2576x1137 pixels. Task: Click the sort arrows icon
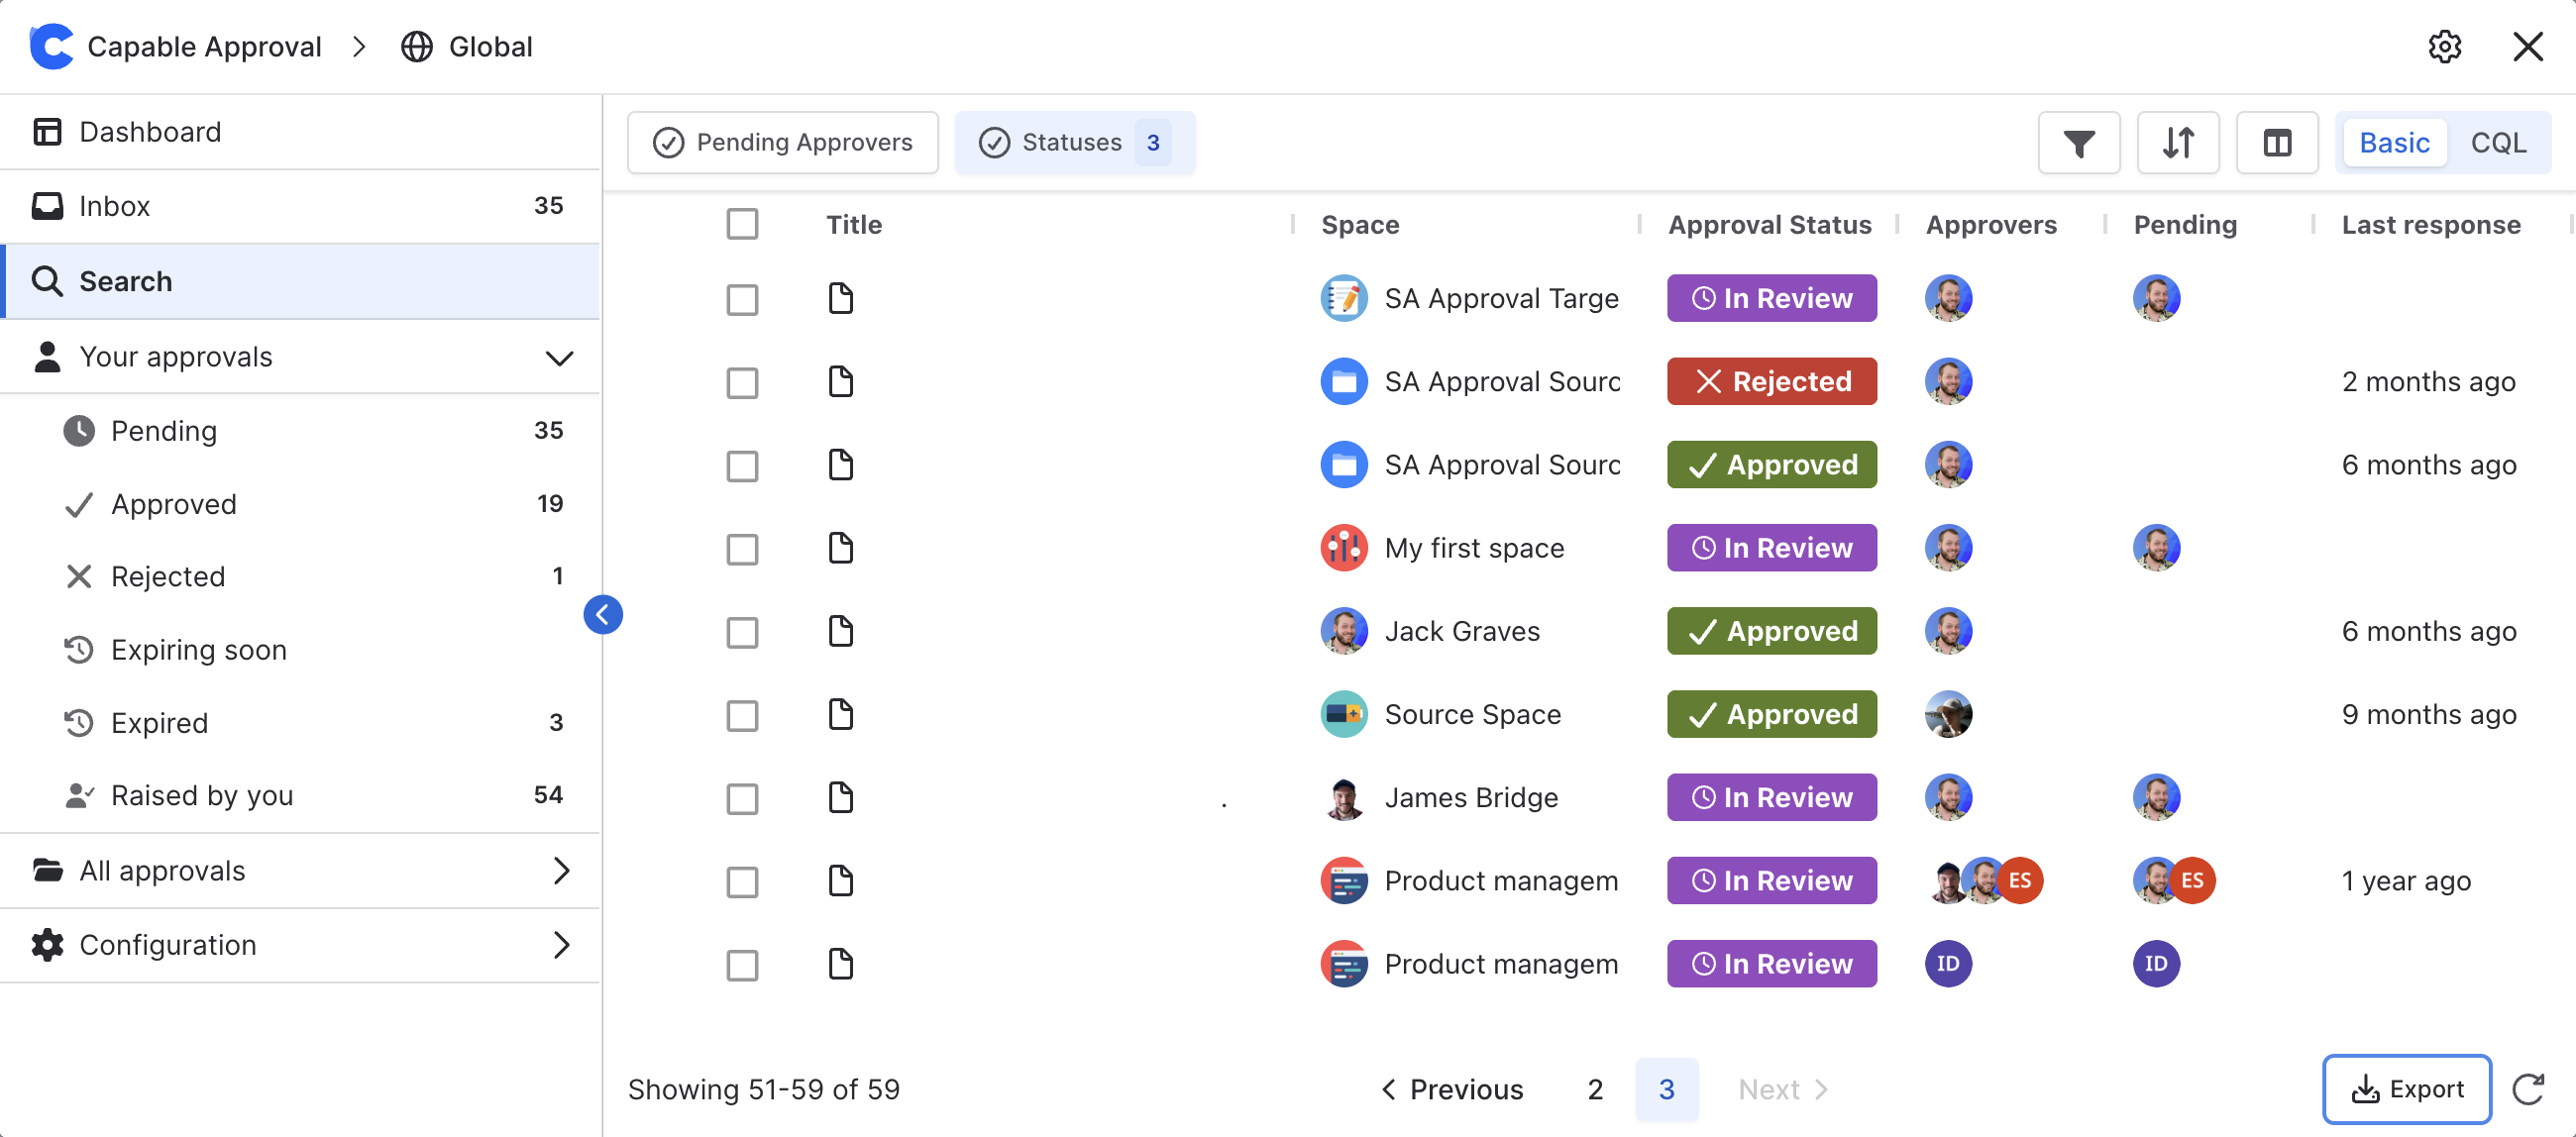tap(2177, 143)
